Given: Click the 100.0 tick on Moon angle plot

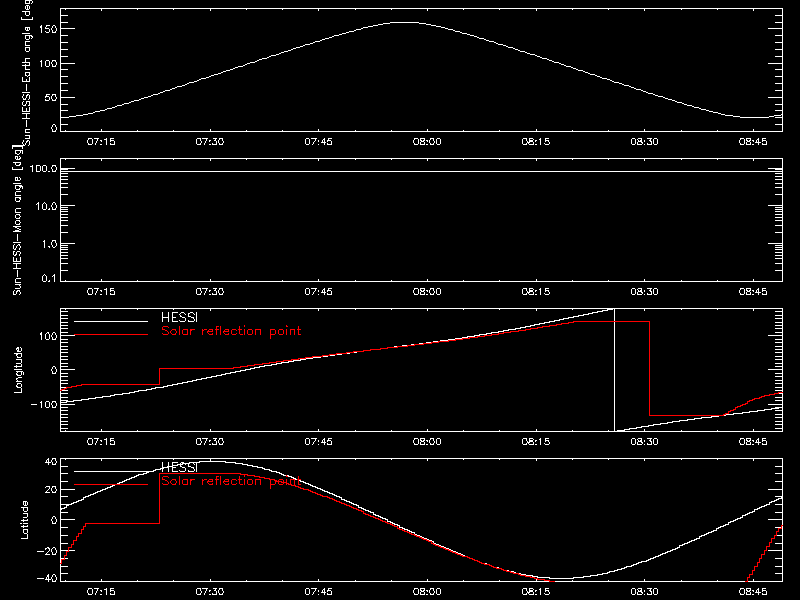Looking at the screenshot, I should pos(44,169).
